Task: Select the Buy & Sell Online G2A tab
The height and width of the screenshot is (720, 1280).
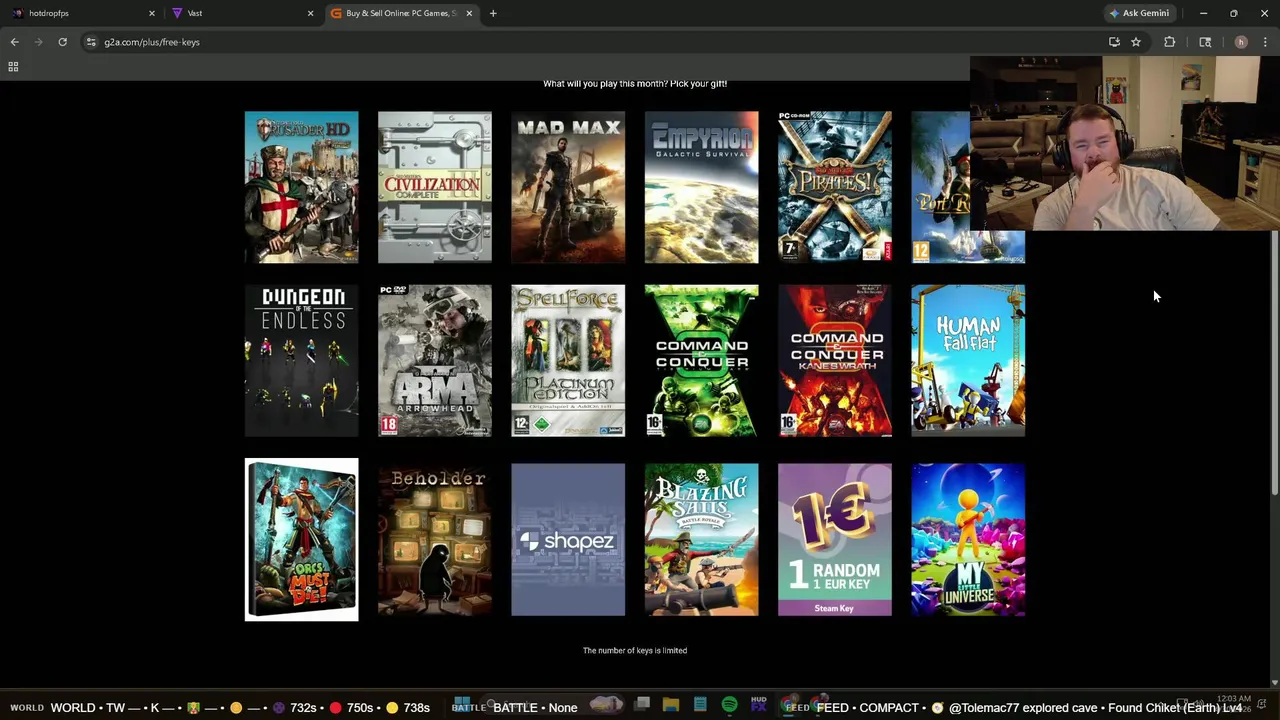Action: [400, 13]
